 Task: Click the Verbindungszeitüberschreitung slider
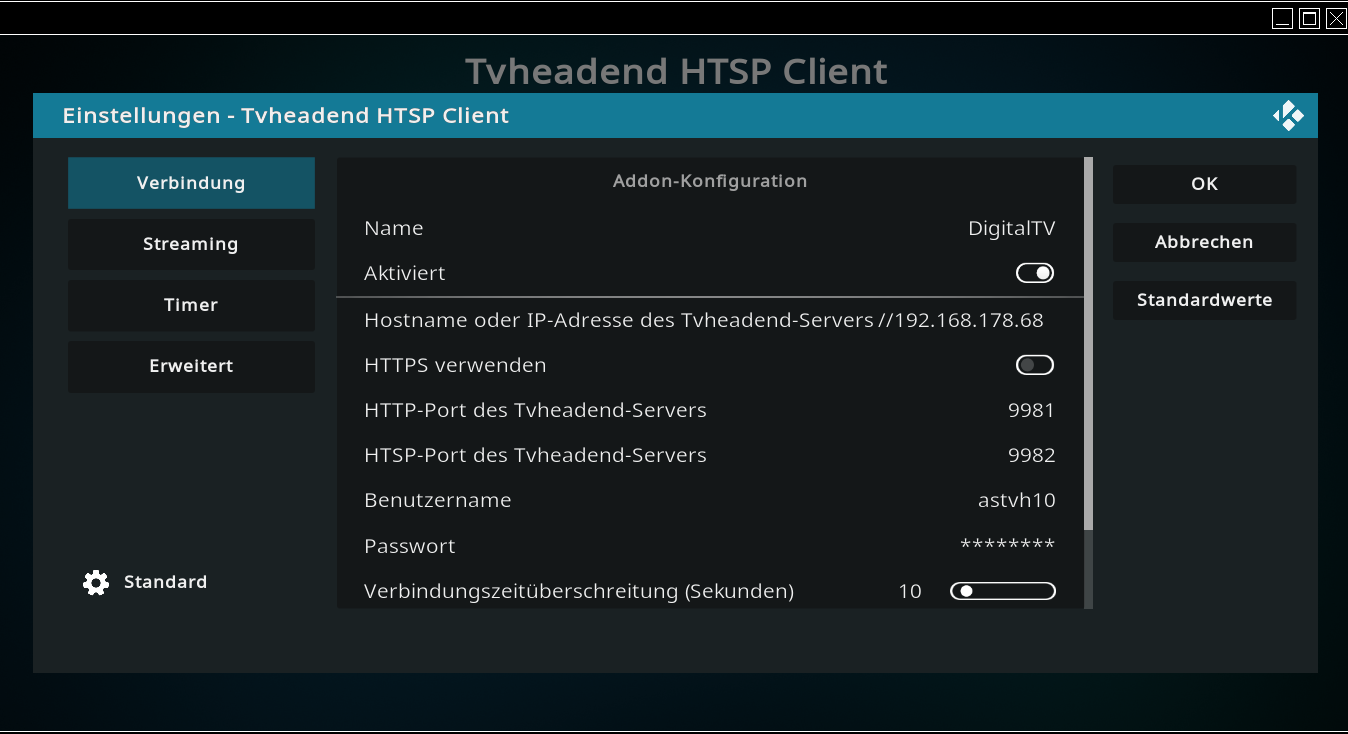pyautogui.click(x=1003, y=591)
